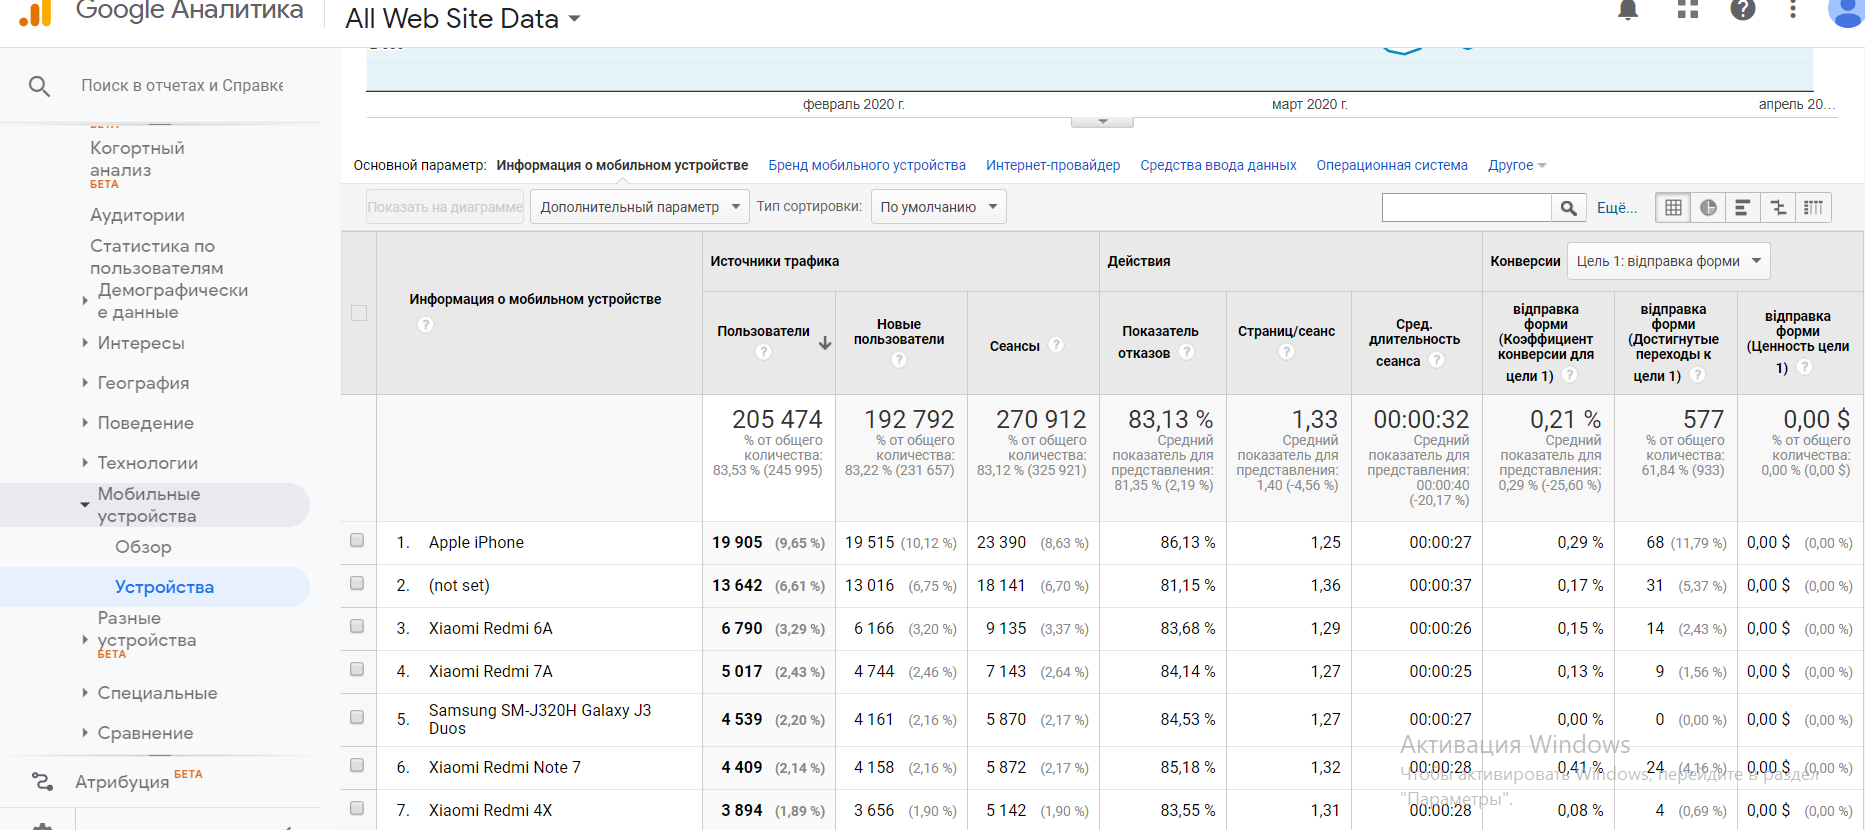The image size is (1865, 830).
Task: Click the sidebar search magnifier icon
Action: tap(39, 86)
